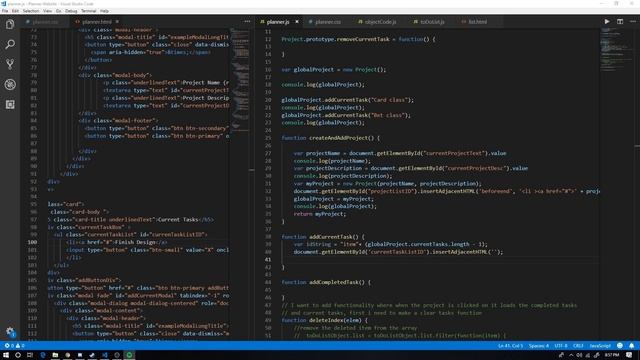This screenshot has width=640, height=360.
Task: Open the Cortana search circle on the taskbar
Action: tap(18, 355)
